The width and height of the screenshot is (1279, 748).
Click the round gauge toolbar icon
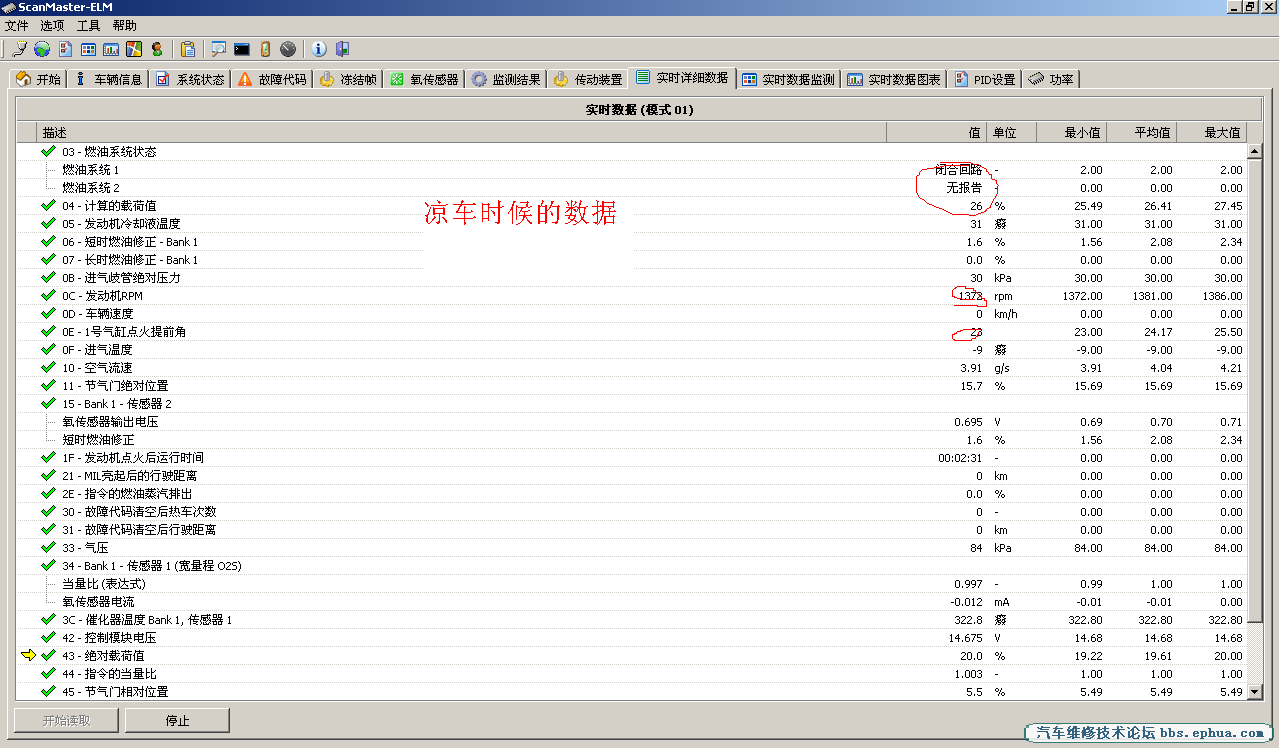coord(288,49)
